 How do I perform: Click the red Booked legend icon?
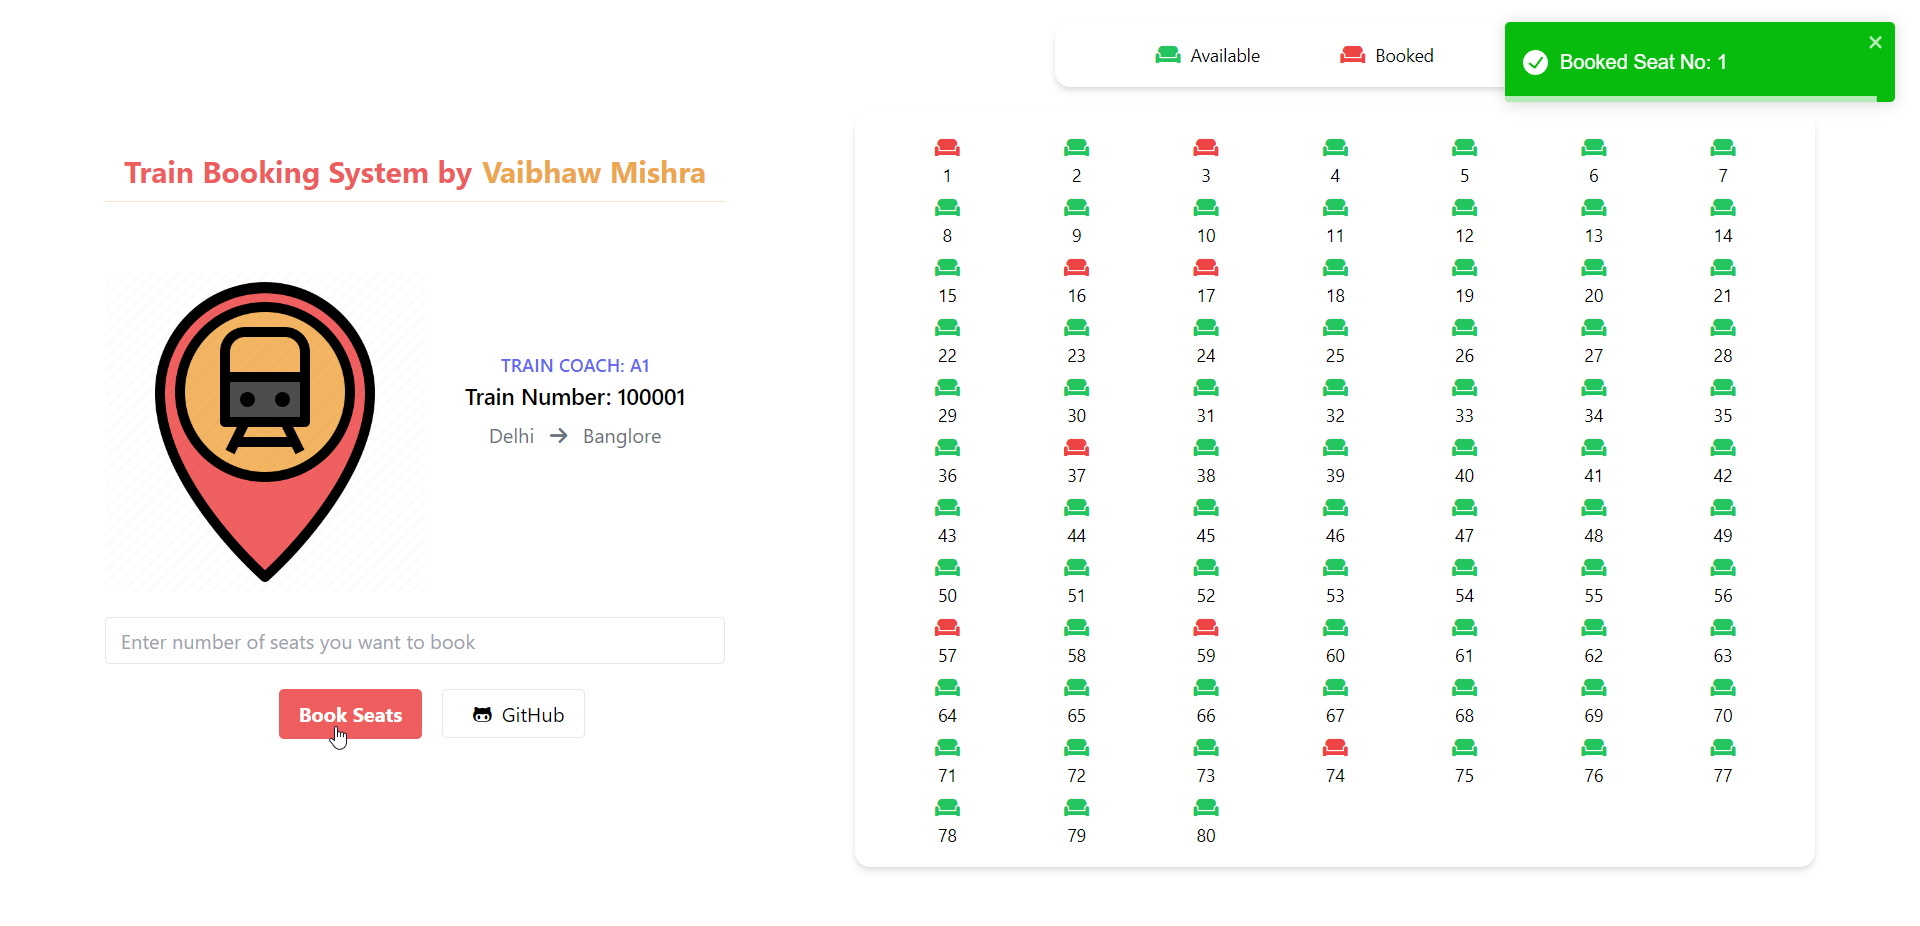click(x=1350, y=55)
